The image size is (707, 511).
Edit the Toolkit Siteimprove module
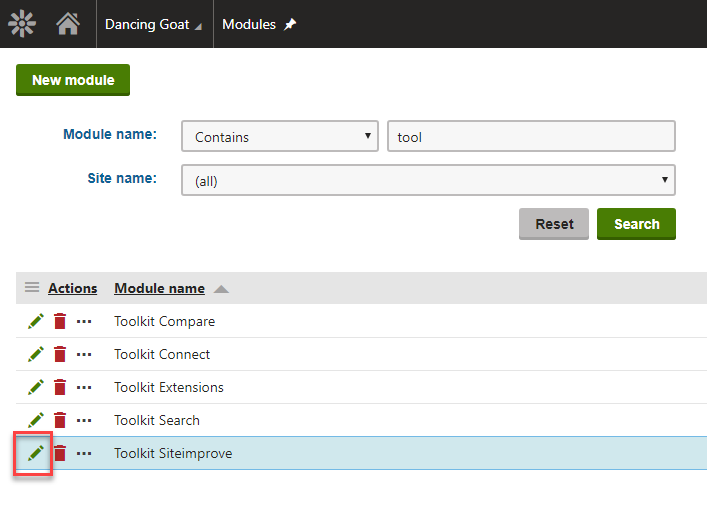click(35, 453)
